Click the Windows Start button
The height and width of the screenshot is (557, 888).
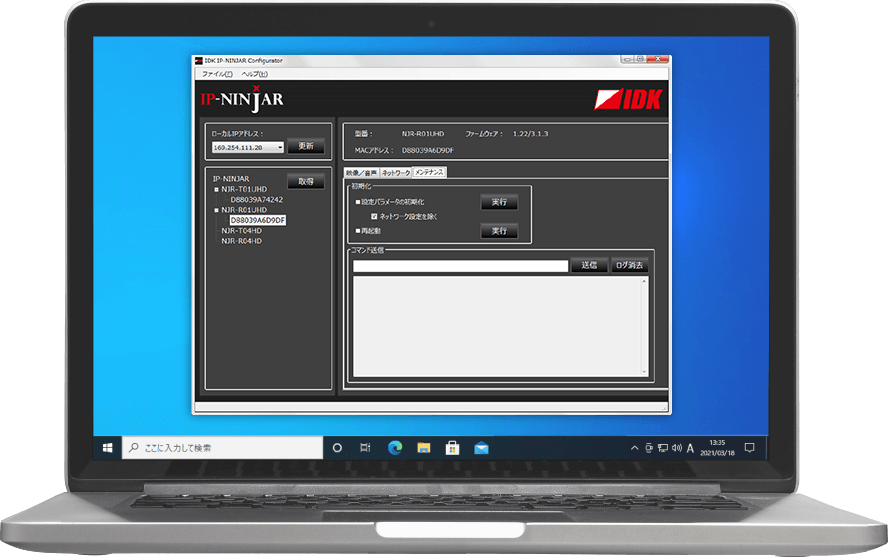tap(108, 447)
